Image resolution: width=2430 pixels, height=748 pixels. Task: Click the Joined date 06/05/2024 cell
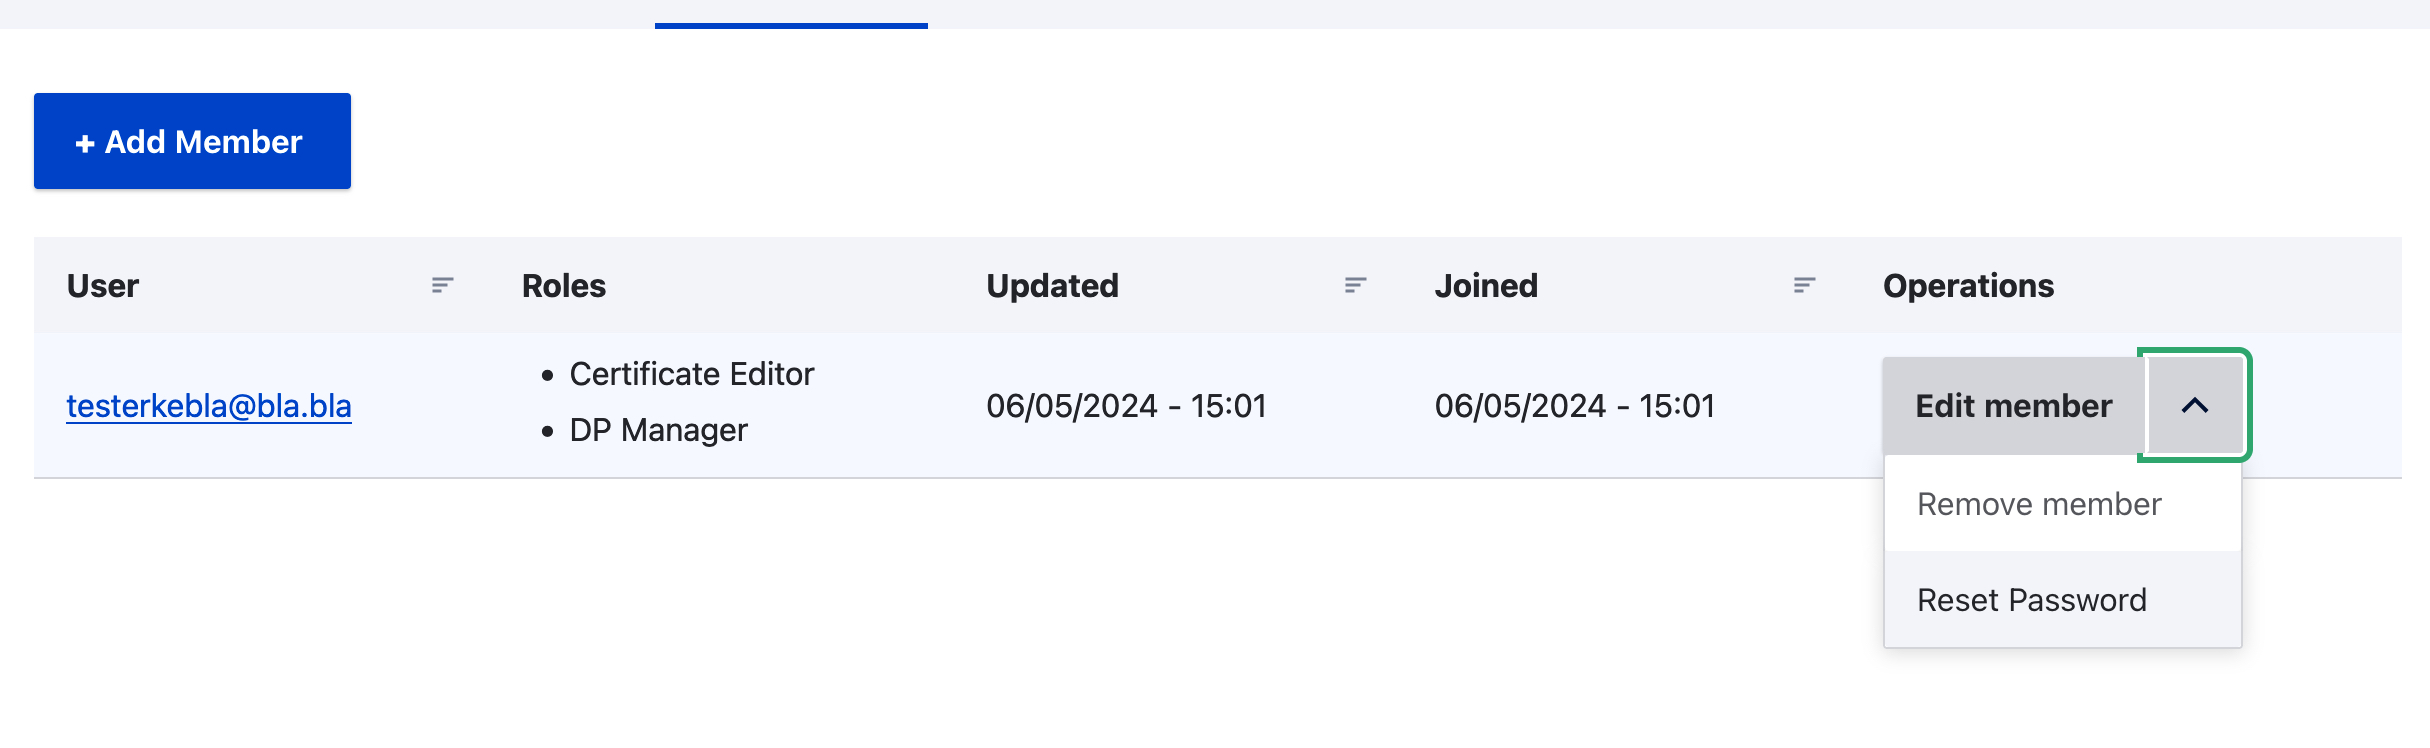point(1574,406)
